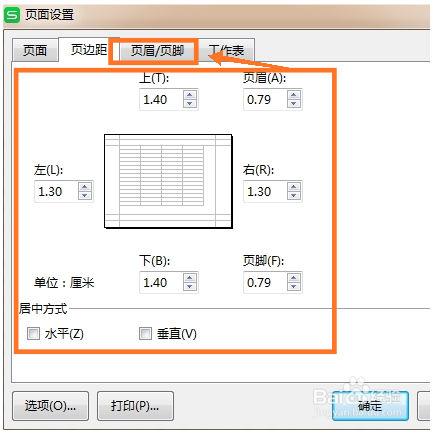The height and width of the screenshot is (433, 433).
Task: Click the WPS Spreadsheets logo icon
Action: 12,15
